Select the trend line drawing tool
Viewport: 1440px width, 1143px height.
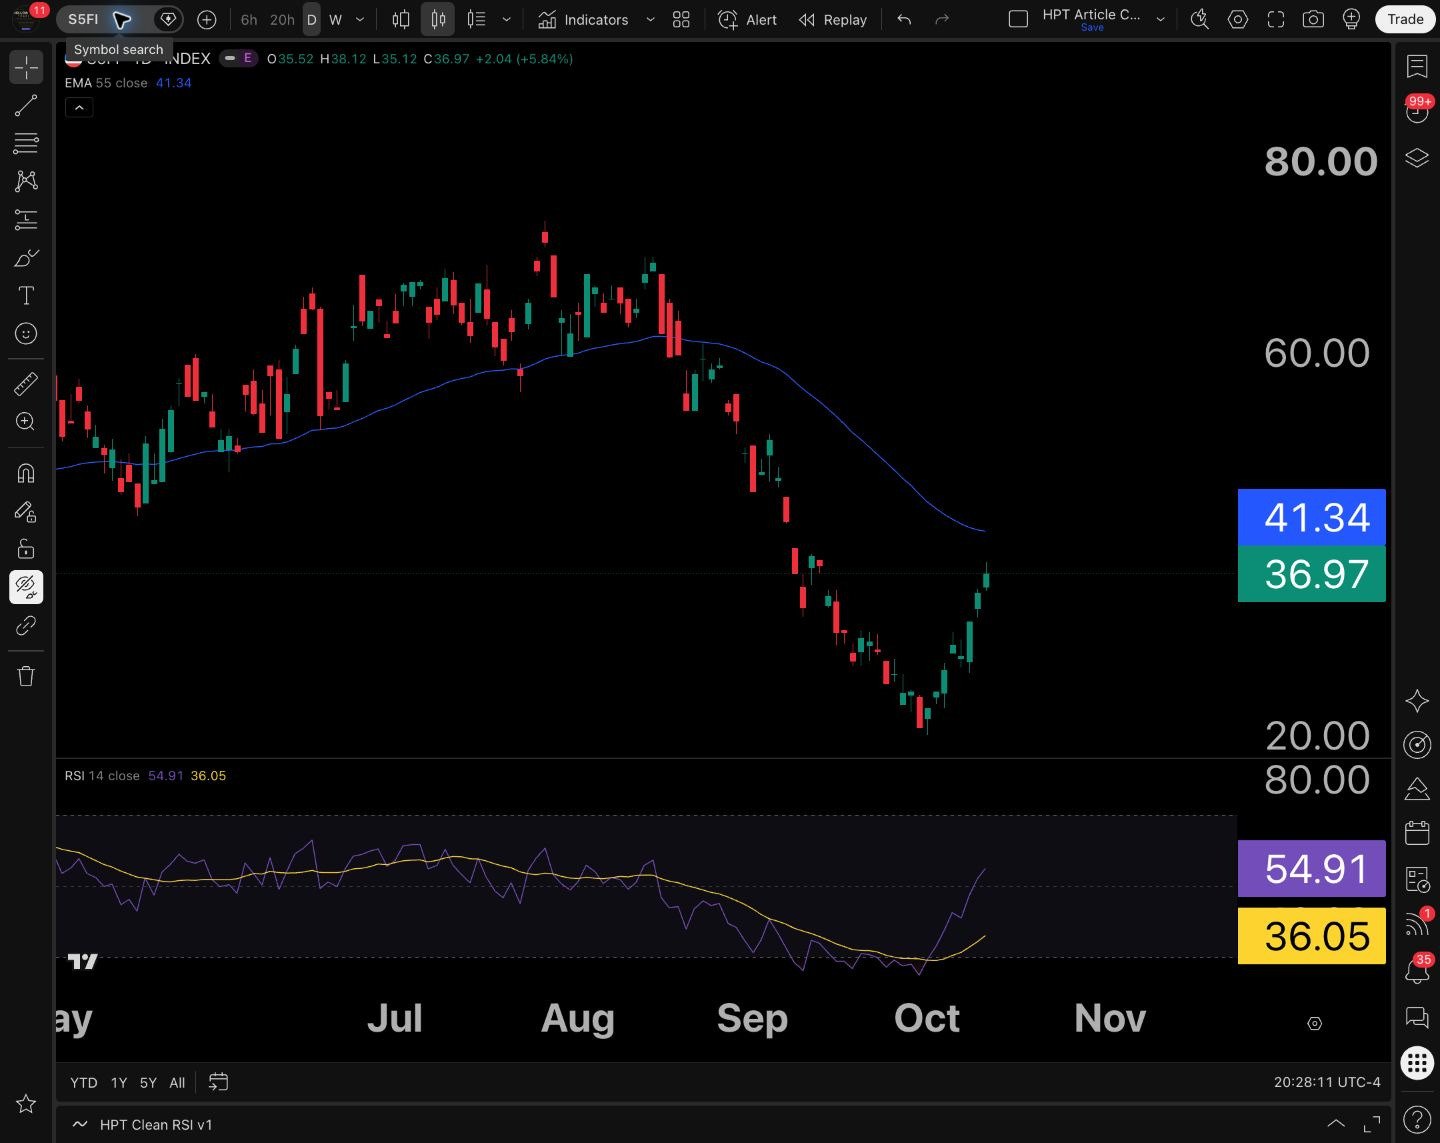pos(26,105)
